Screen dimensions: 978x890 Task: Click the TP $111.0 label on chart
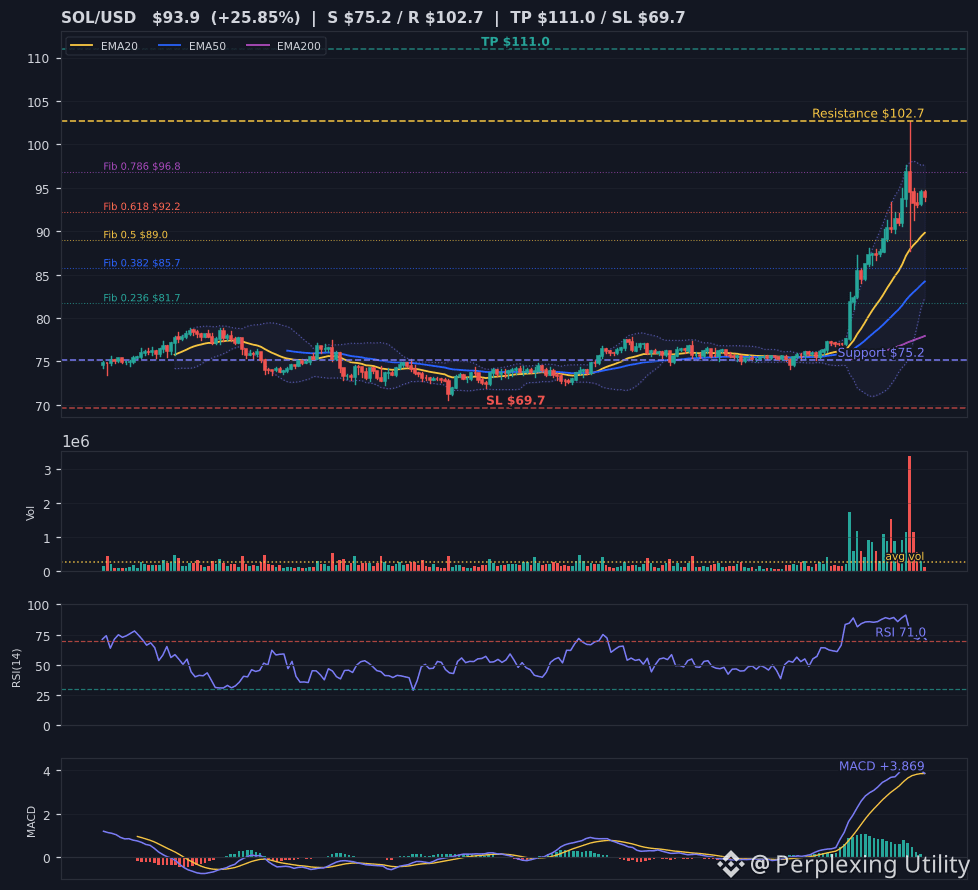(x=515, y=42)
